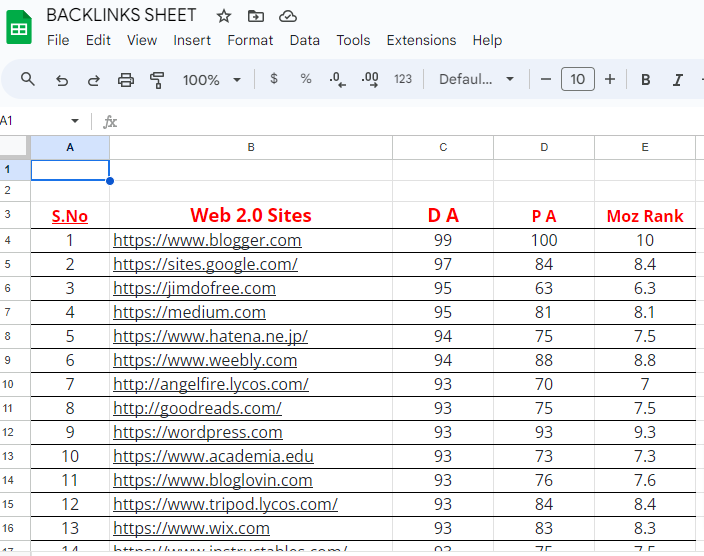Click the Undo arrow icon
The image size is (704, 556).
[62, 80]
